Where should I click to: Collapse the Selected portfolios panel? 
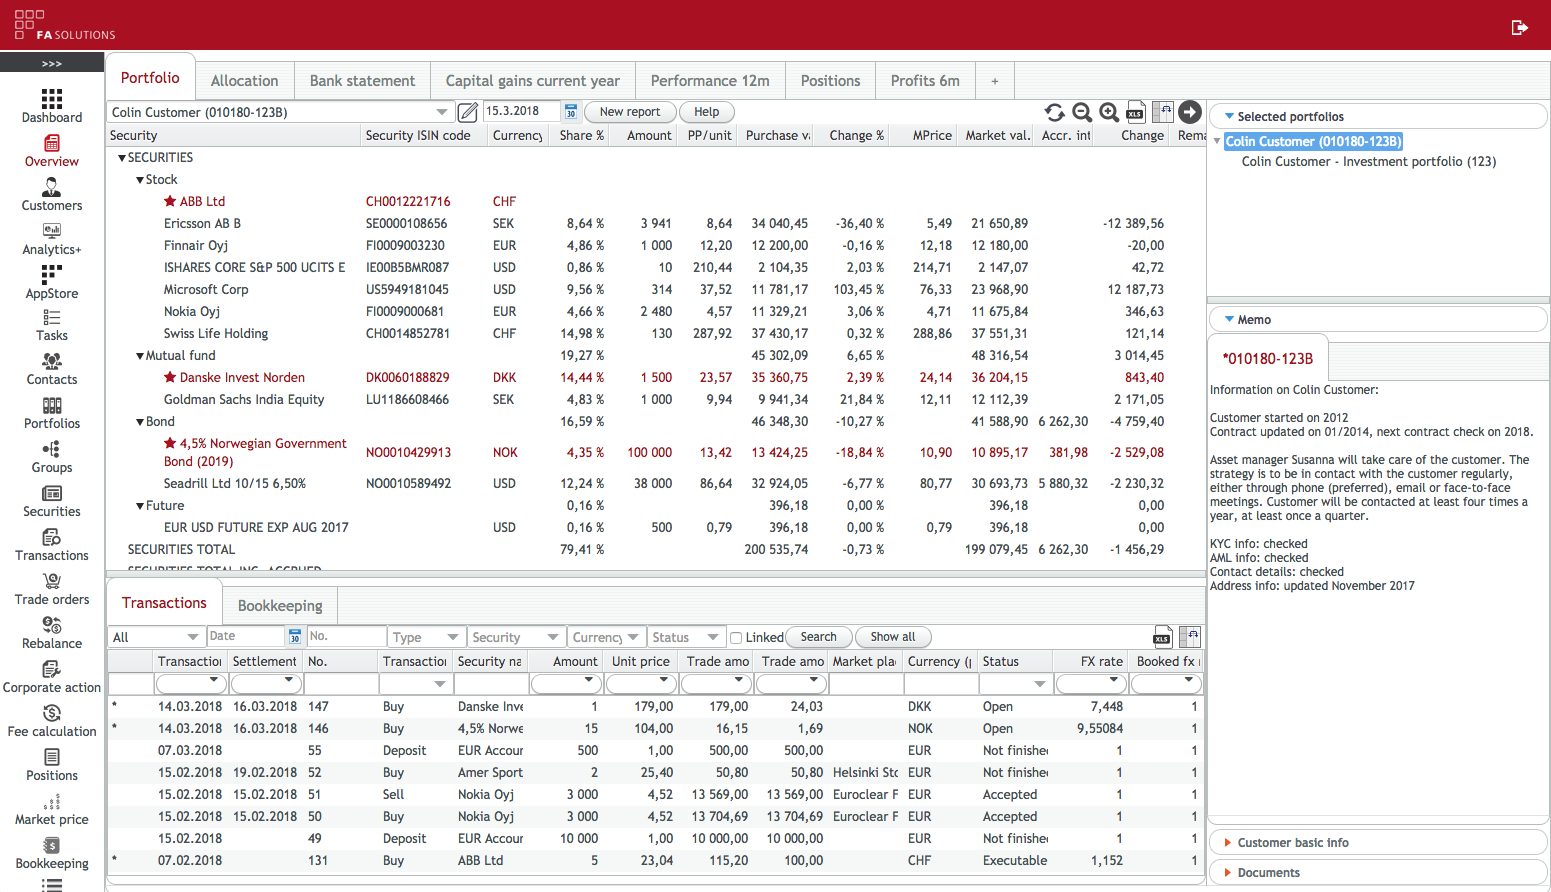[1378, 117]
